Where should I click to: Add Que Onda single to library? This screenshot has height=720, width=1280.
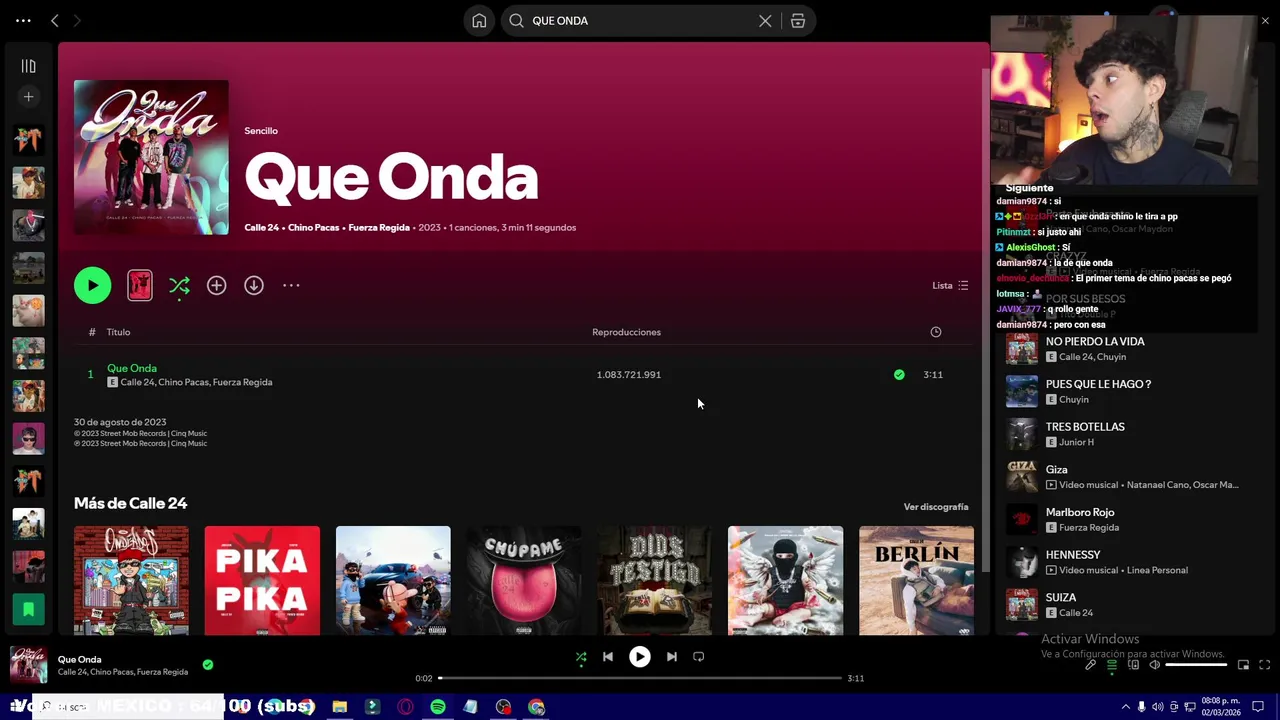tap(216, 285)
